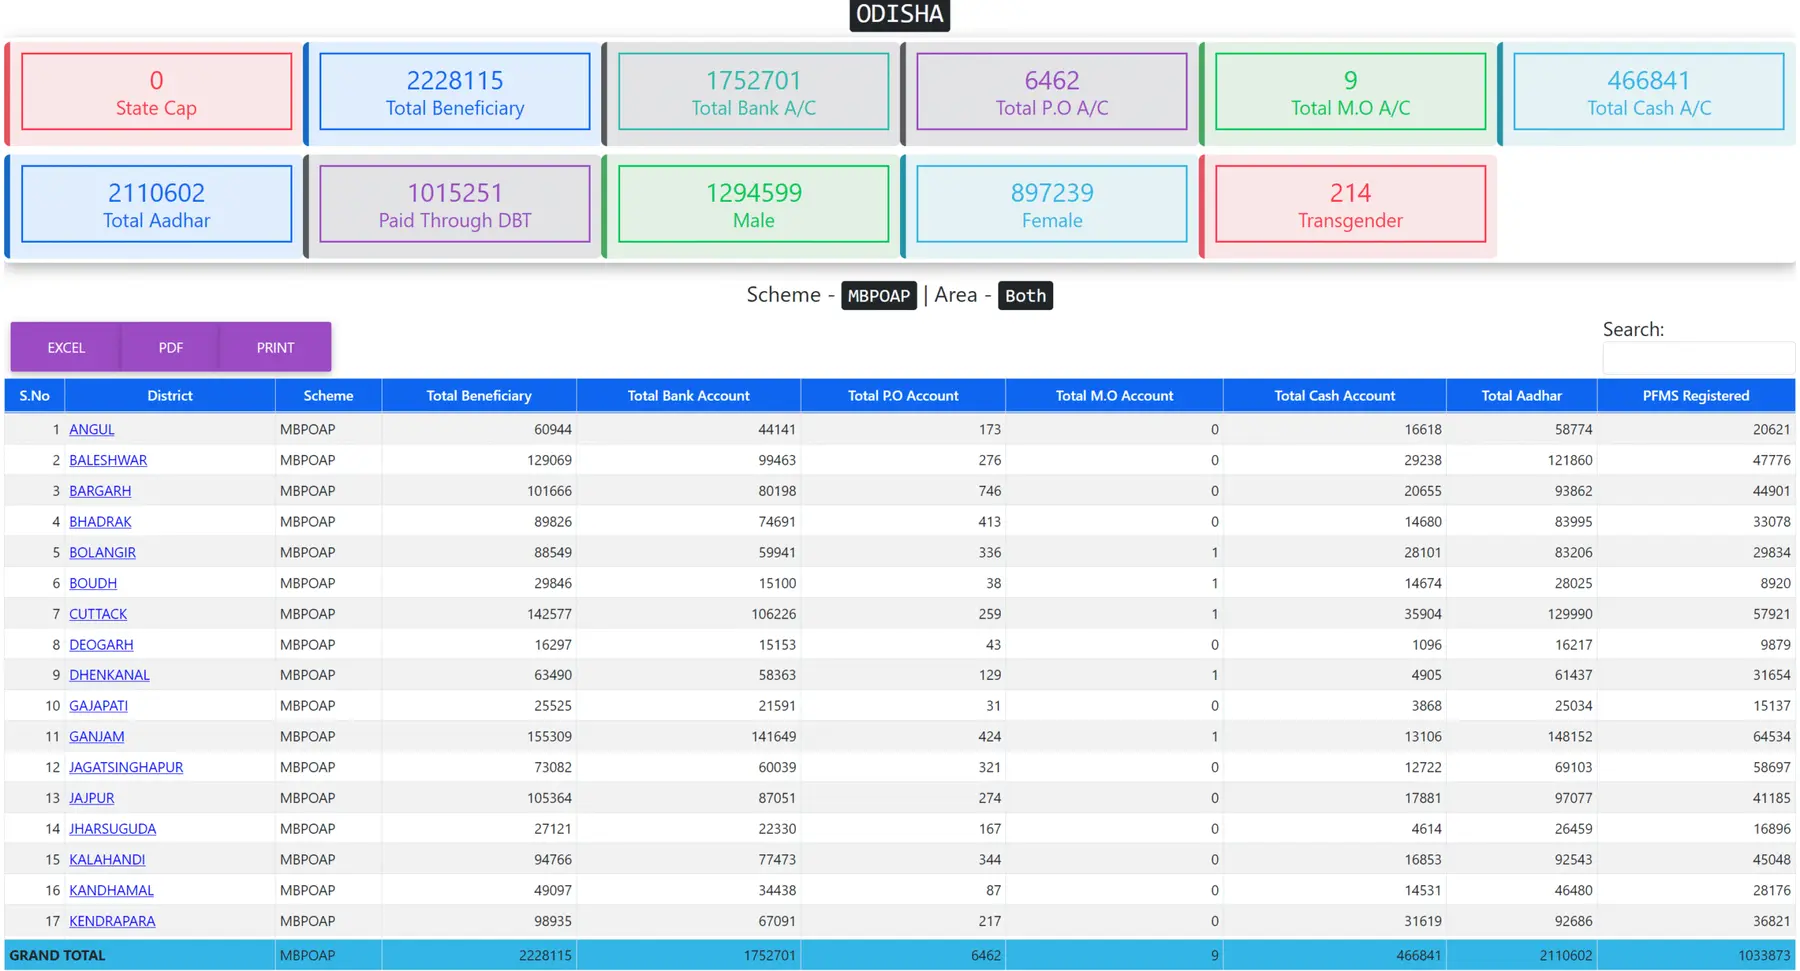
Task: Open the KALAHANDI district details
Action: tap(107, 859)
